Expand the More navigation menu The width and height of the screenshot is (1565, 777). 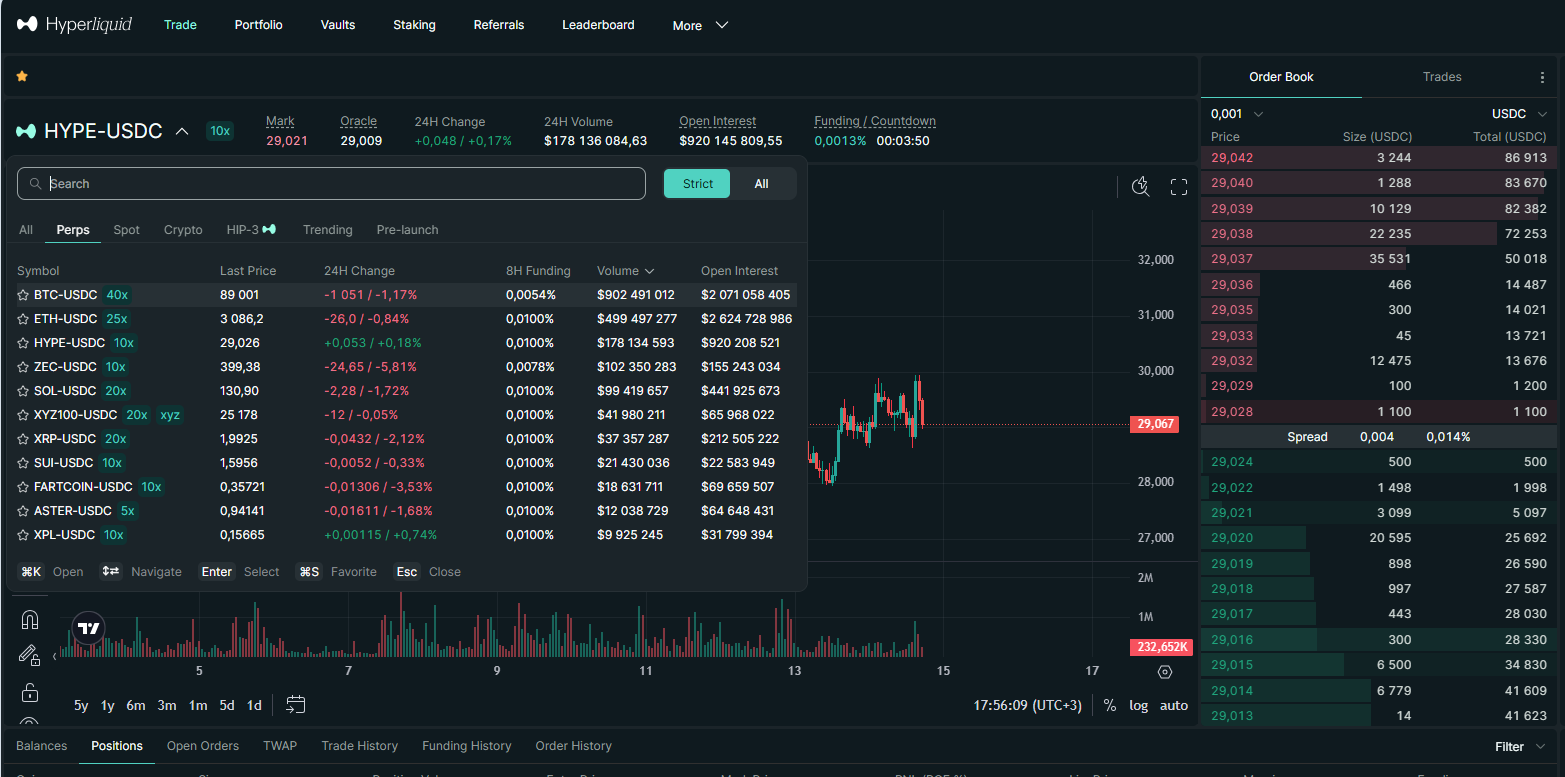(x=700, y=25)
